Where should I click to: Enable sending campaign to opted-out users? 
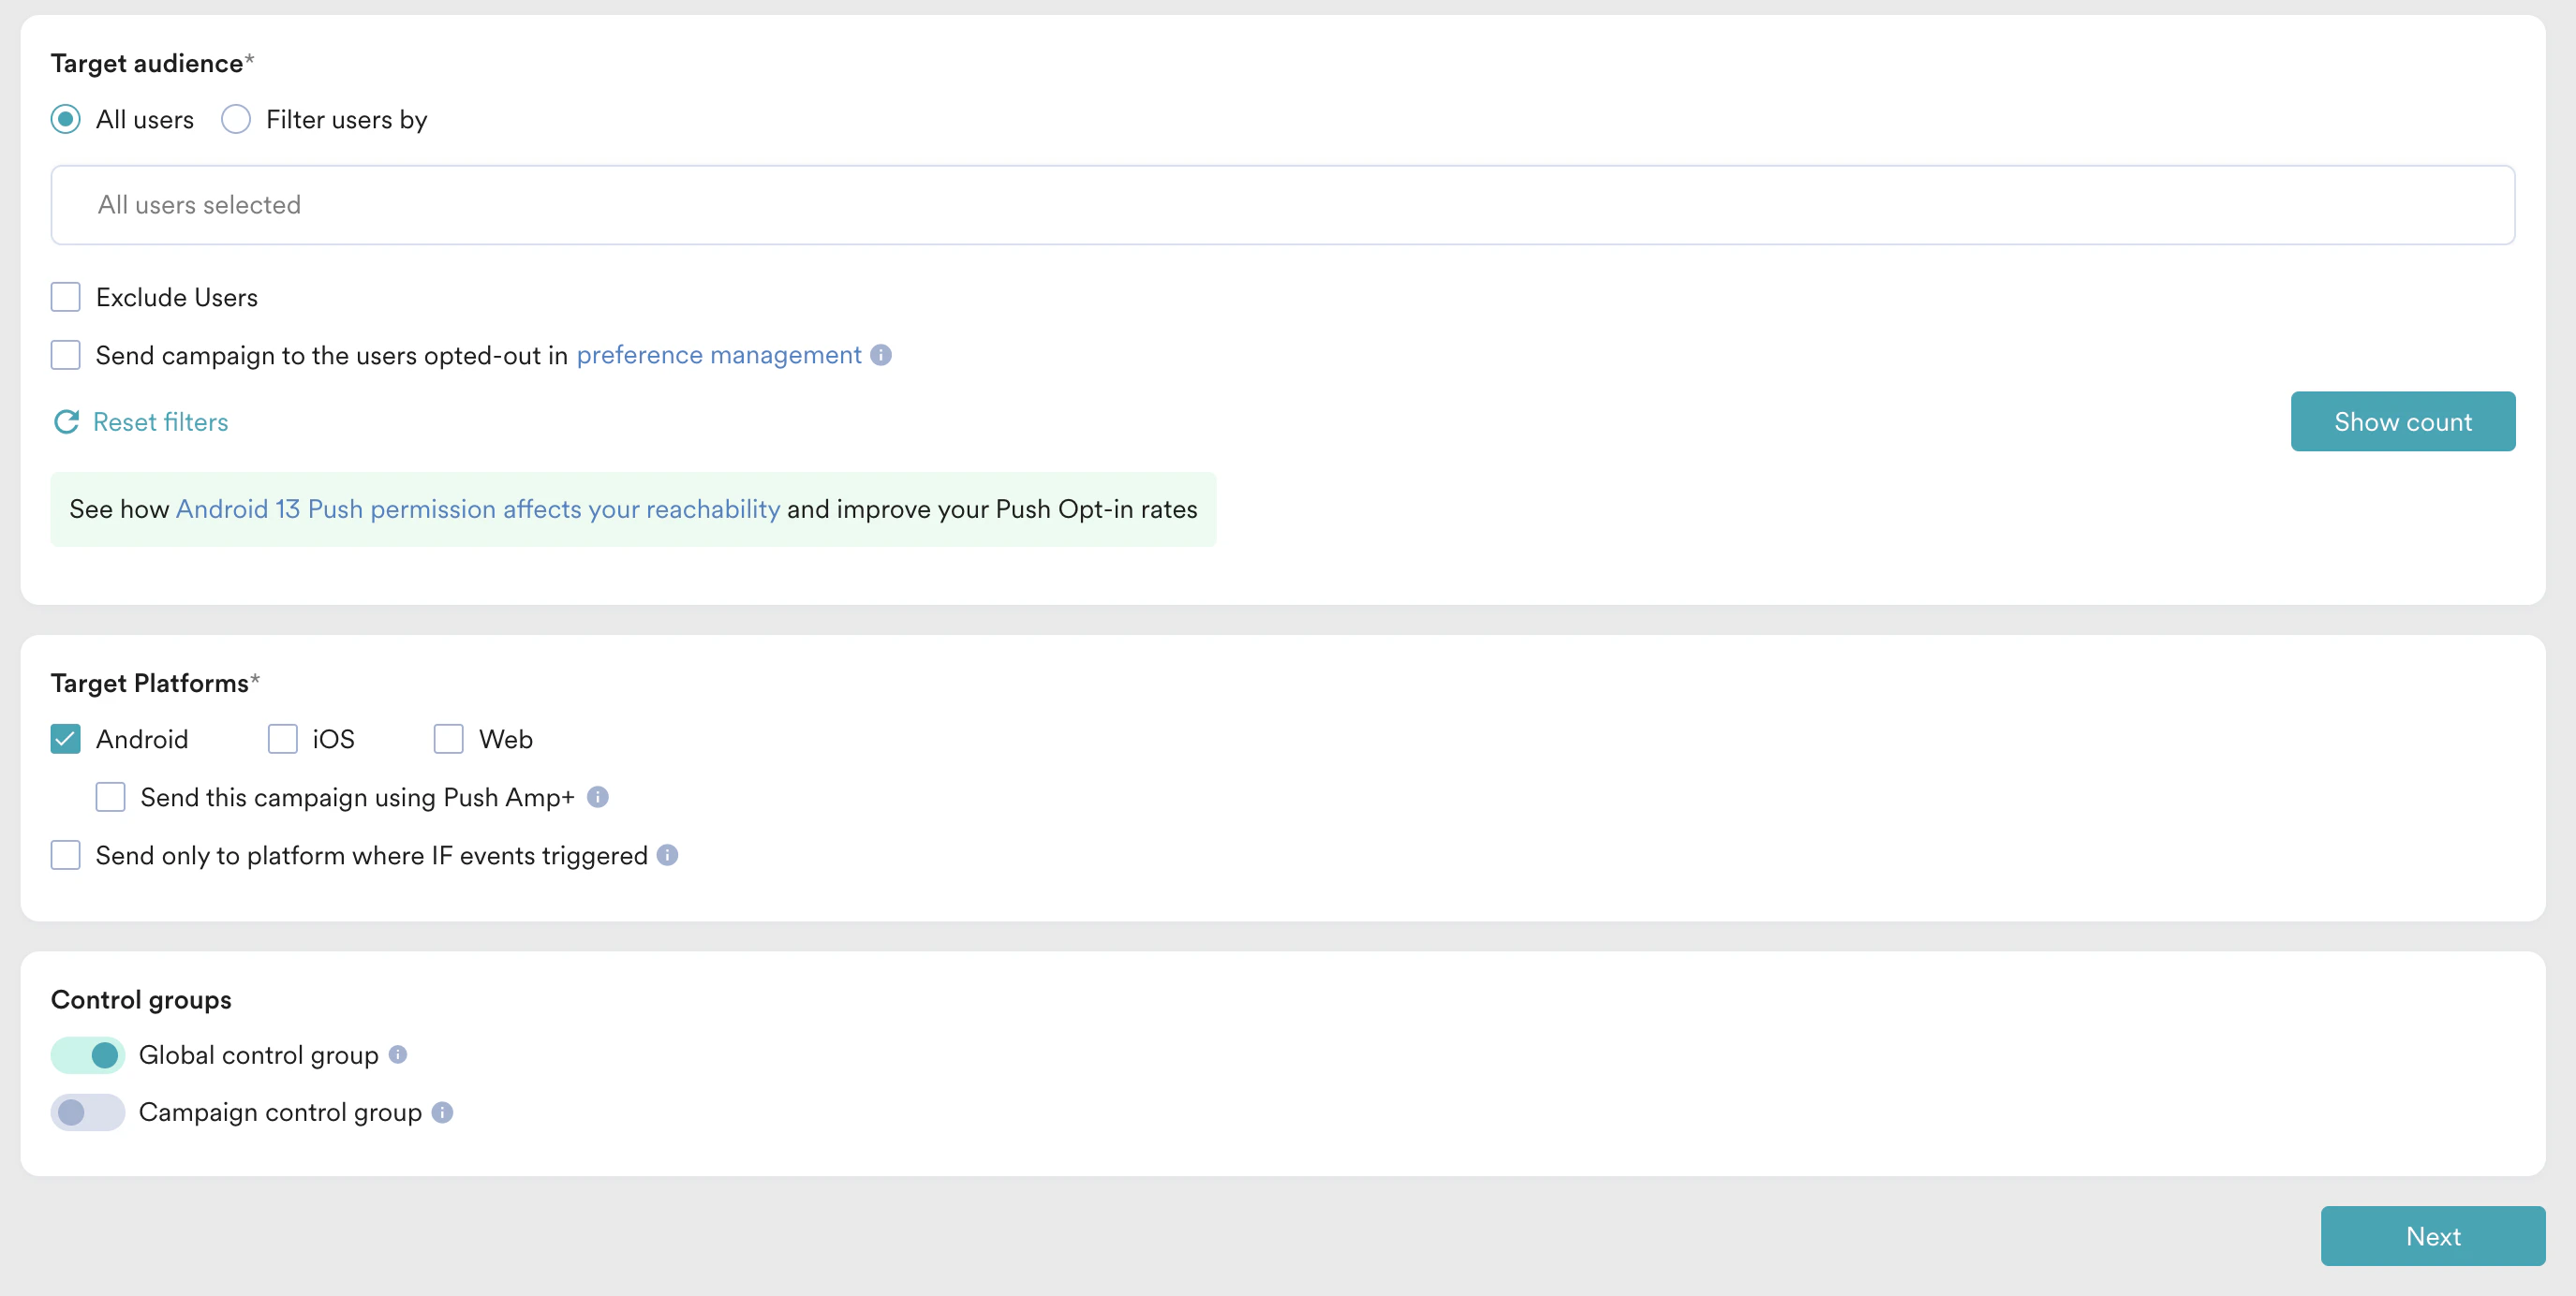pos(66,355)
